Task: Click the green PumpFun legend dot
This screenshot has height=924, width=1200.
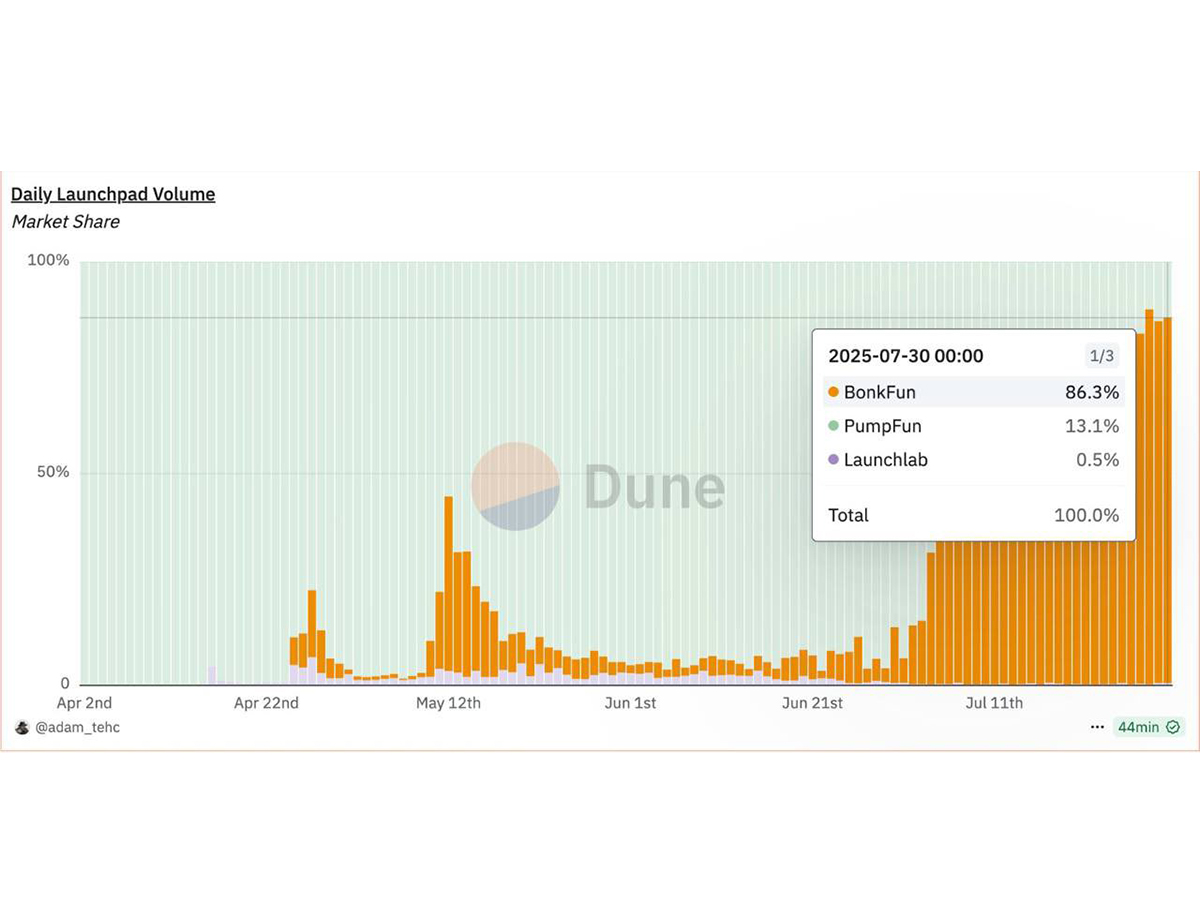Action: tap(834, 426)
